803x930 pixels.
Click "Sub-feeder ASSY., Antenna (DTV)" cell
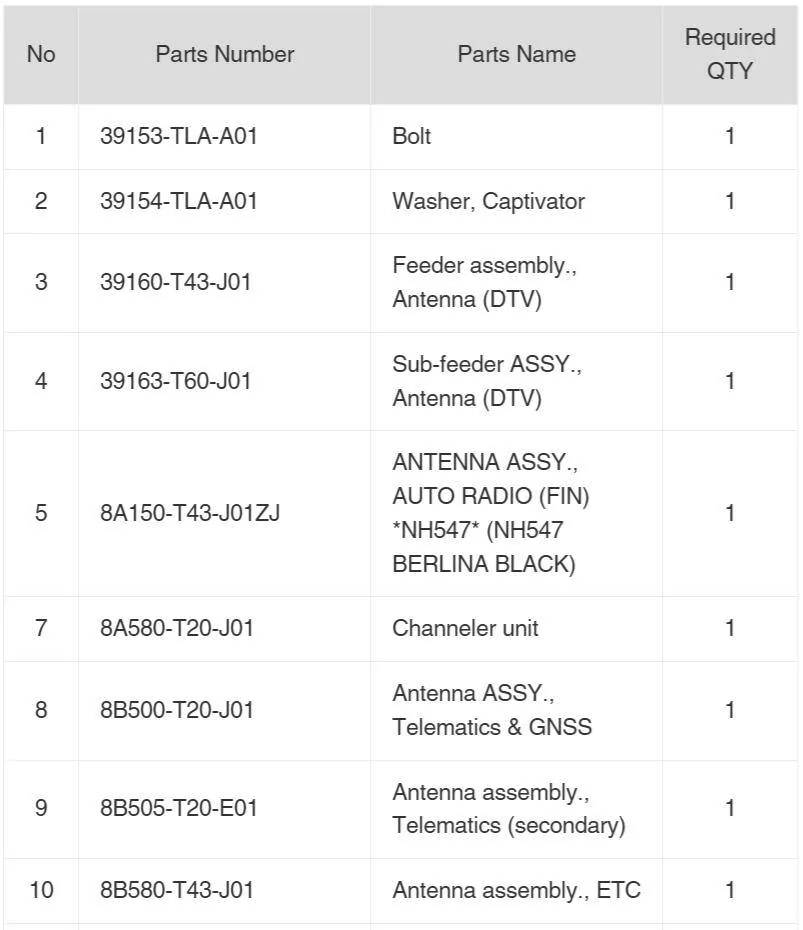pos(517,381)
